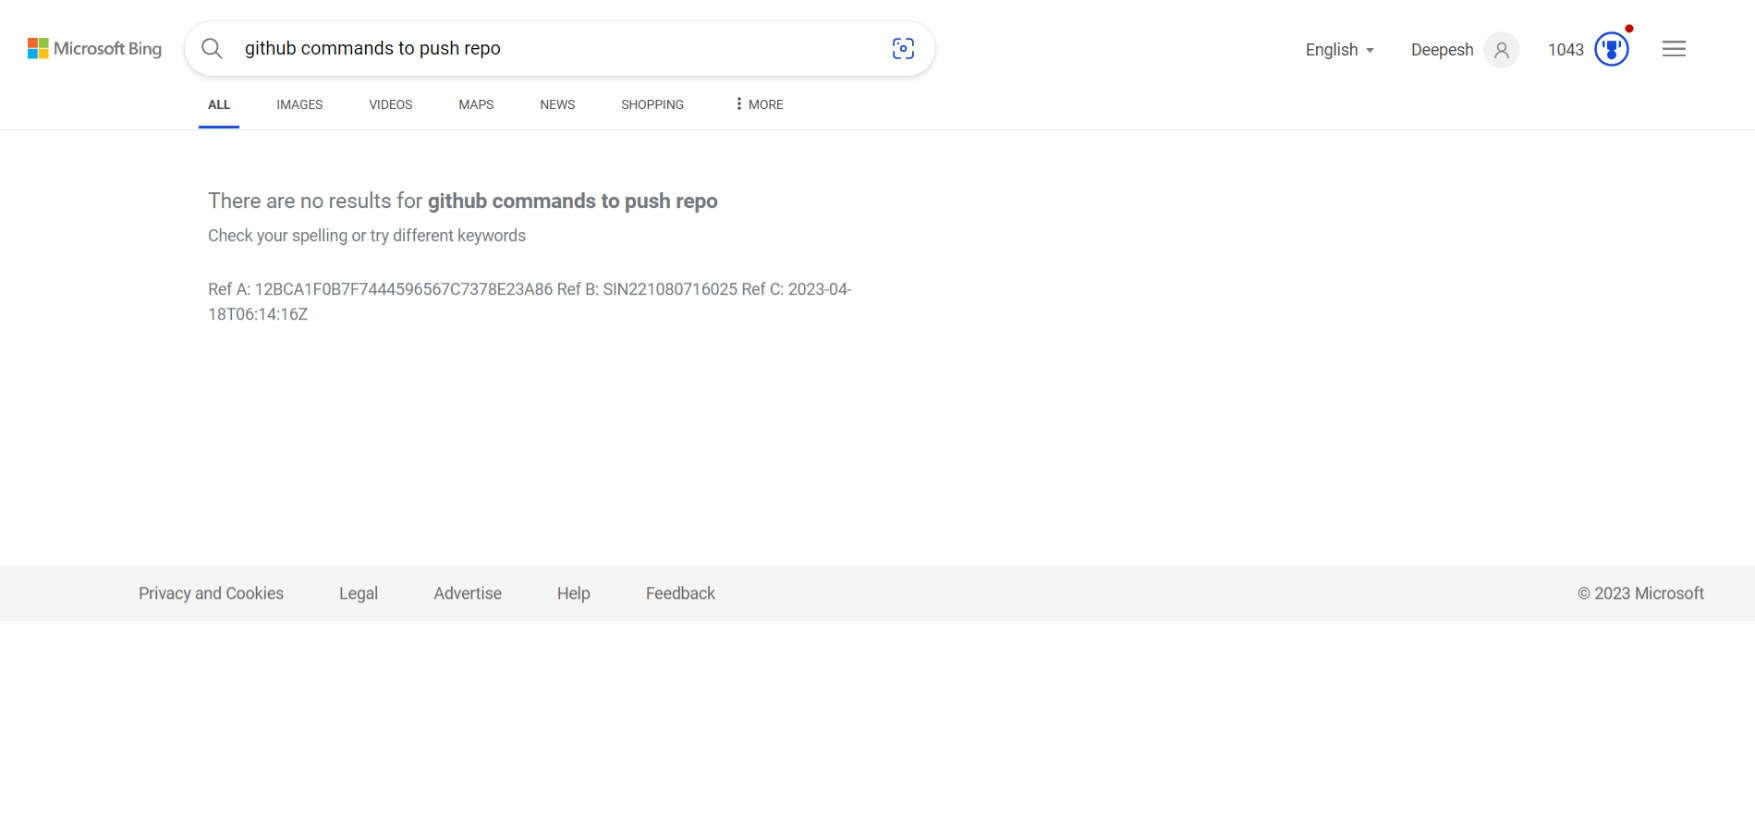
Task: Open the Microsoft Rewards trophy icon
Action: pos(1611,49)
